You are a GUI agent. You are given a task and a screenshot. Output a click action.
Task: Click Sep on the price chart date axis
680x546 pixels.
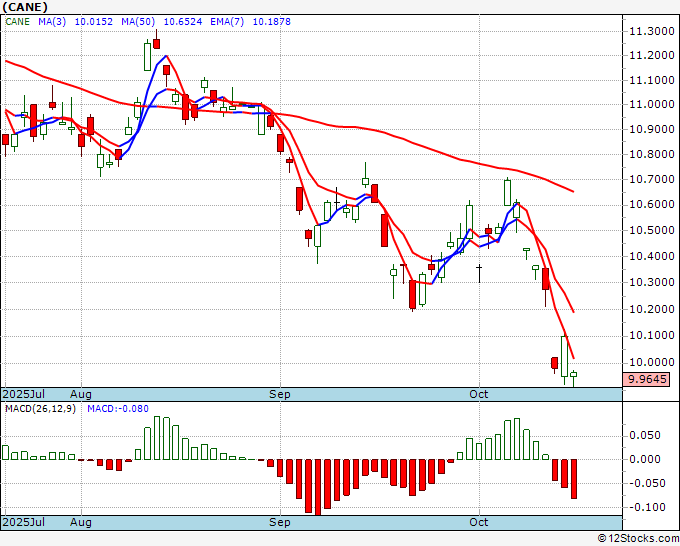pyautogui.click(x=280, y=394)
